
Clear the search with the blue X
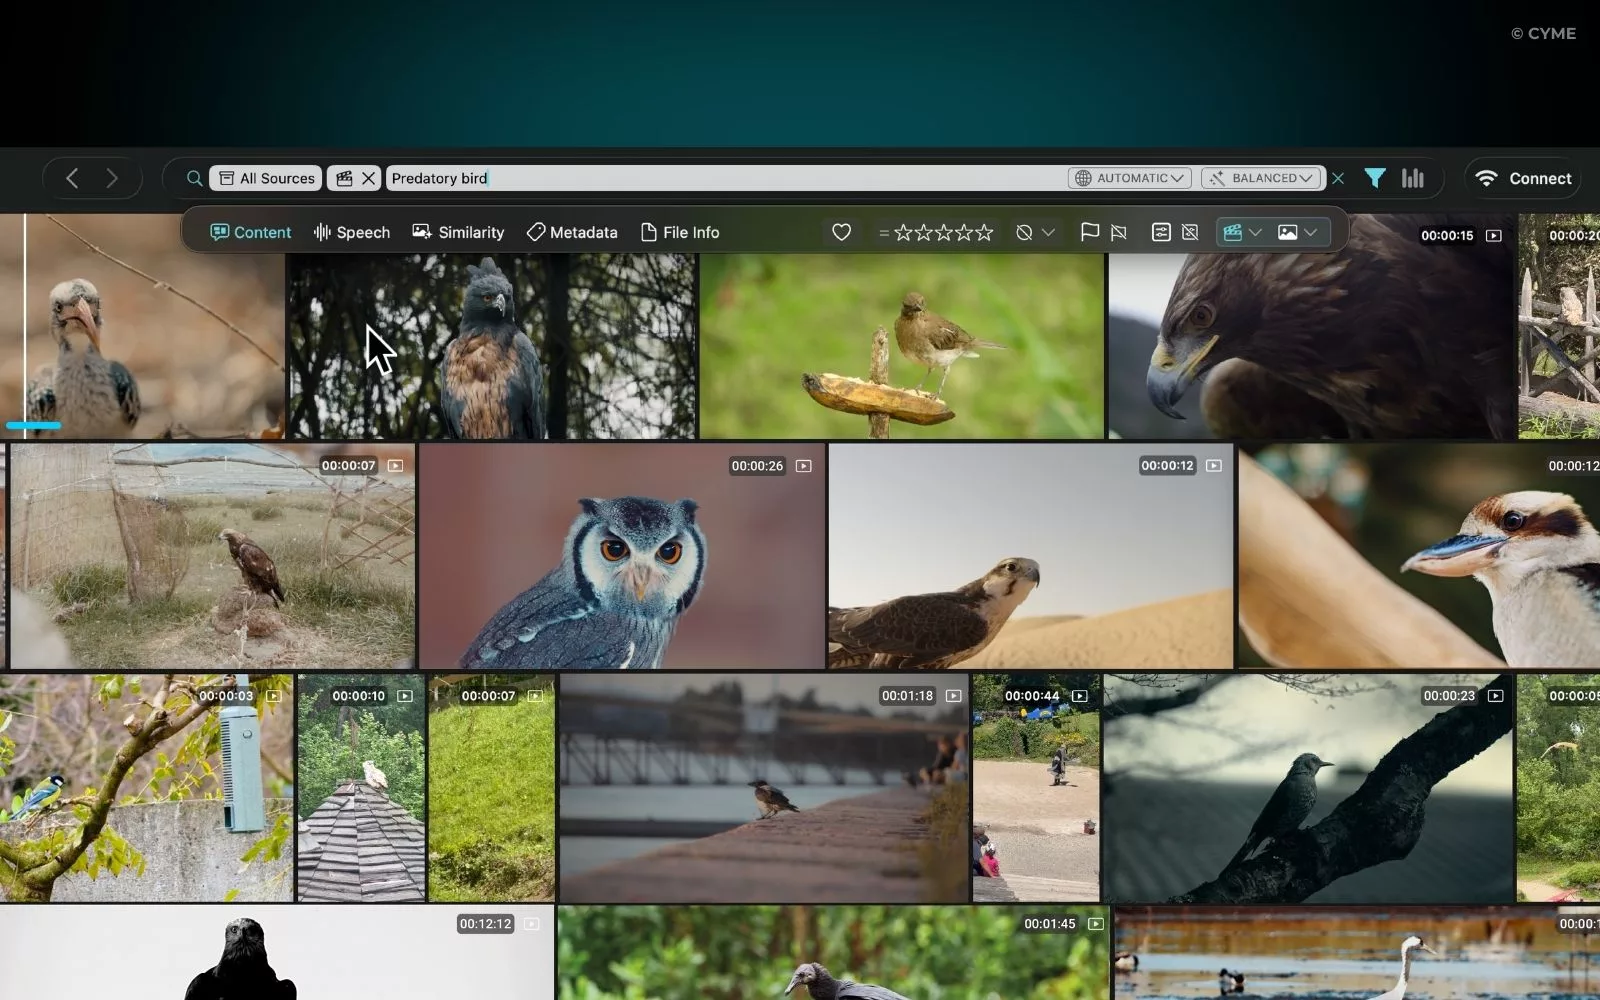pos(1338,178)
